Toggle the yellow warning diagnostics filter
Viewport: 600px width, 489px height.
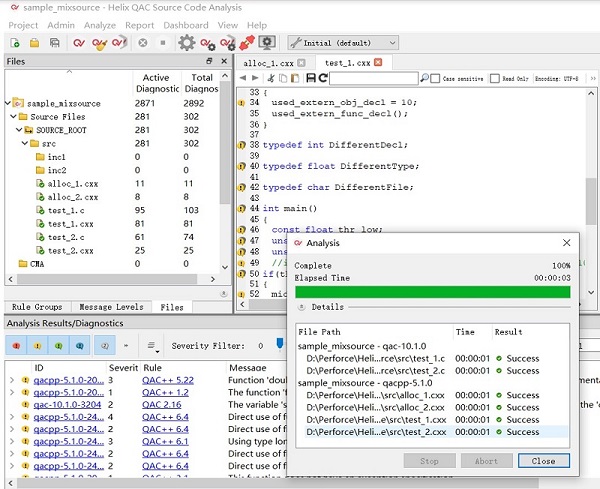[37, 346]
